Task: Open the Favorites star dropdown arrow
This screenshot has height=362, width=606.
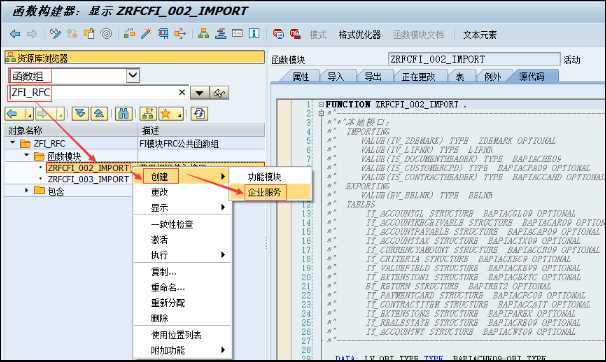Action: [x=179, y=114]
